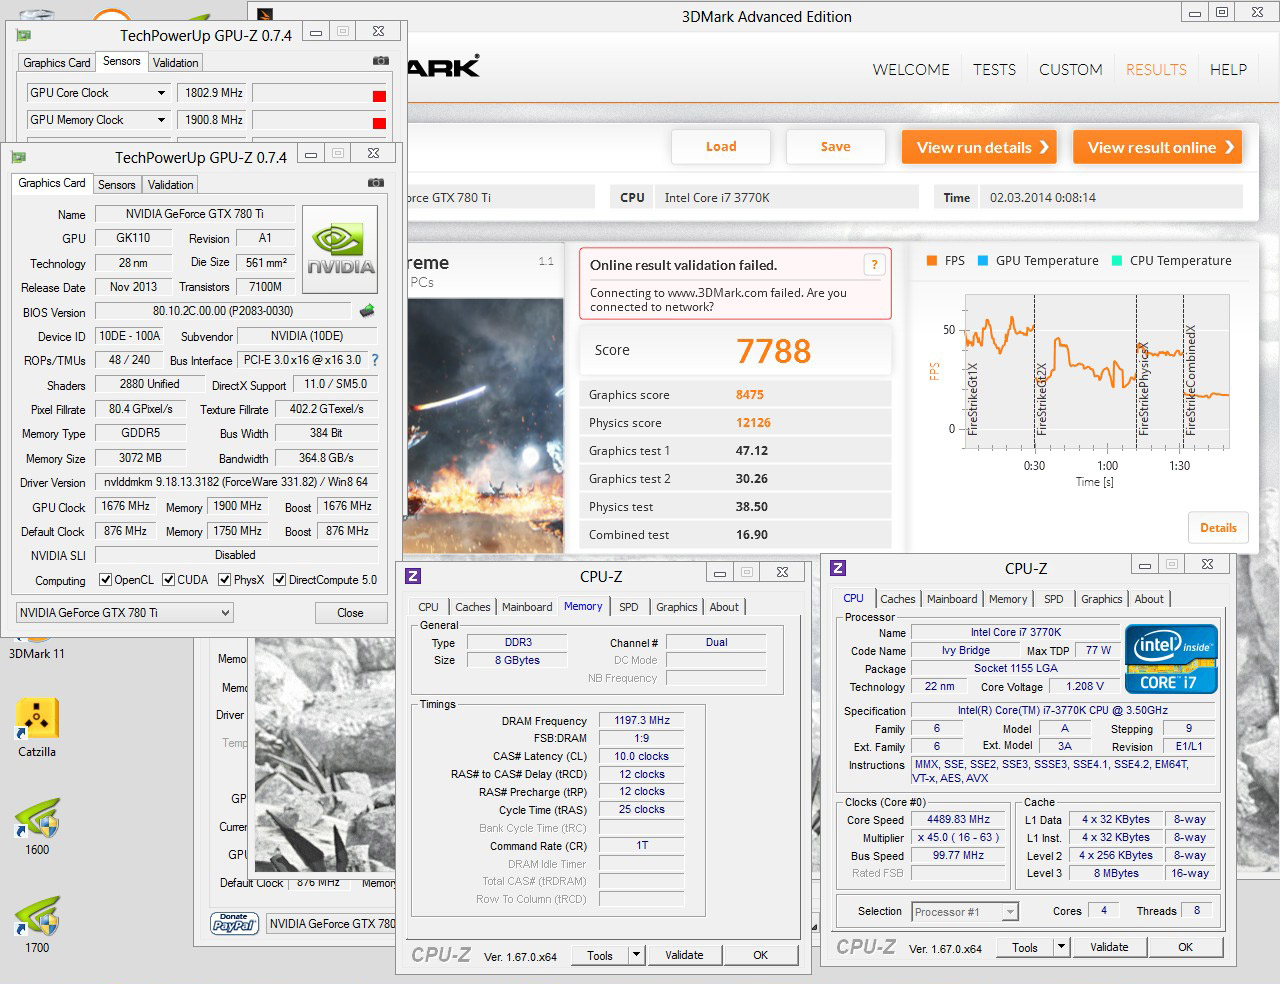Click Validate in the CPU-Z Memory window
This screenshot has height=984, width=1280.
[684, 955]
